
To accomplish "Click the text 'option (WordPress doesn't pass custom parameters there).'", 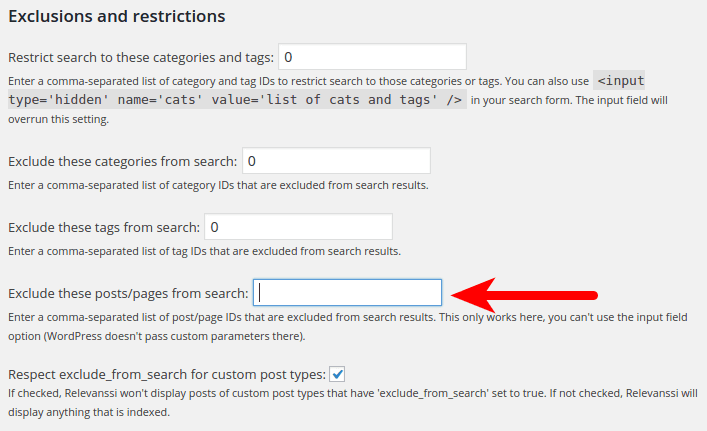I will (156, 336).
